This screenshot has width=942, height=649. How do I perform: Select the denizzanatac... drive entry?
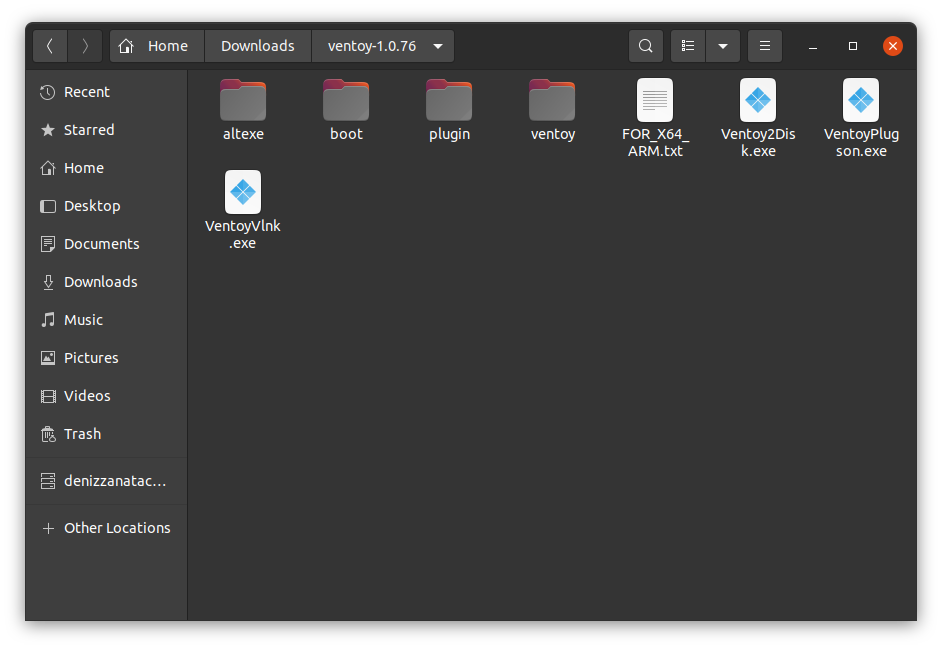(106, 481)
